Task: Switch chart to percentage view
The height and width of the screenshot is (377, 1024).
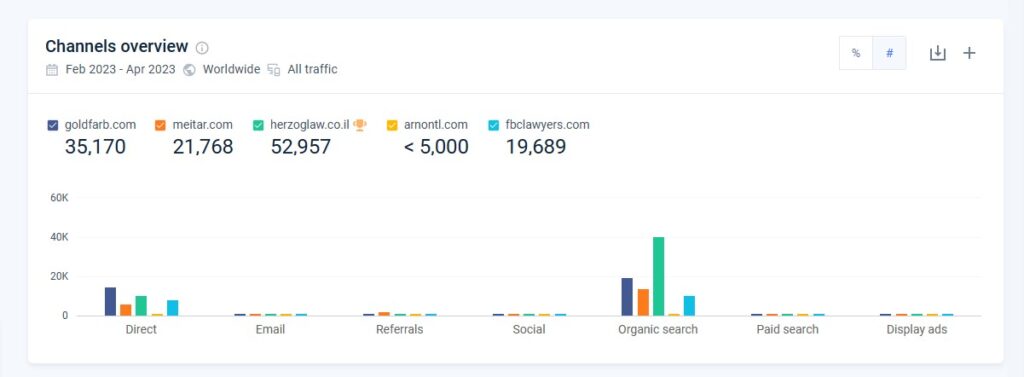Action: [856, 53]
